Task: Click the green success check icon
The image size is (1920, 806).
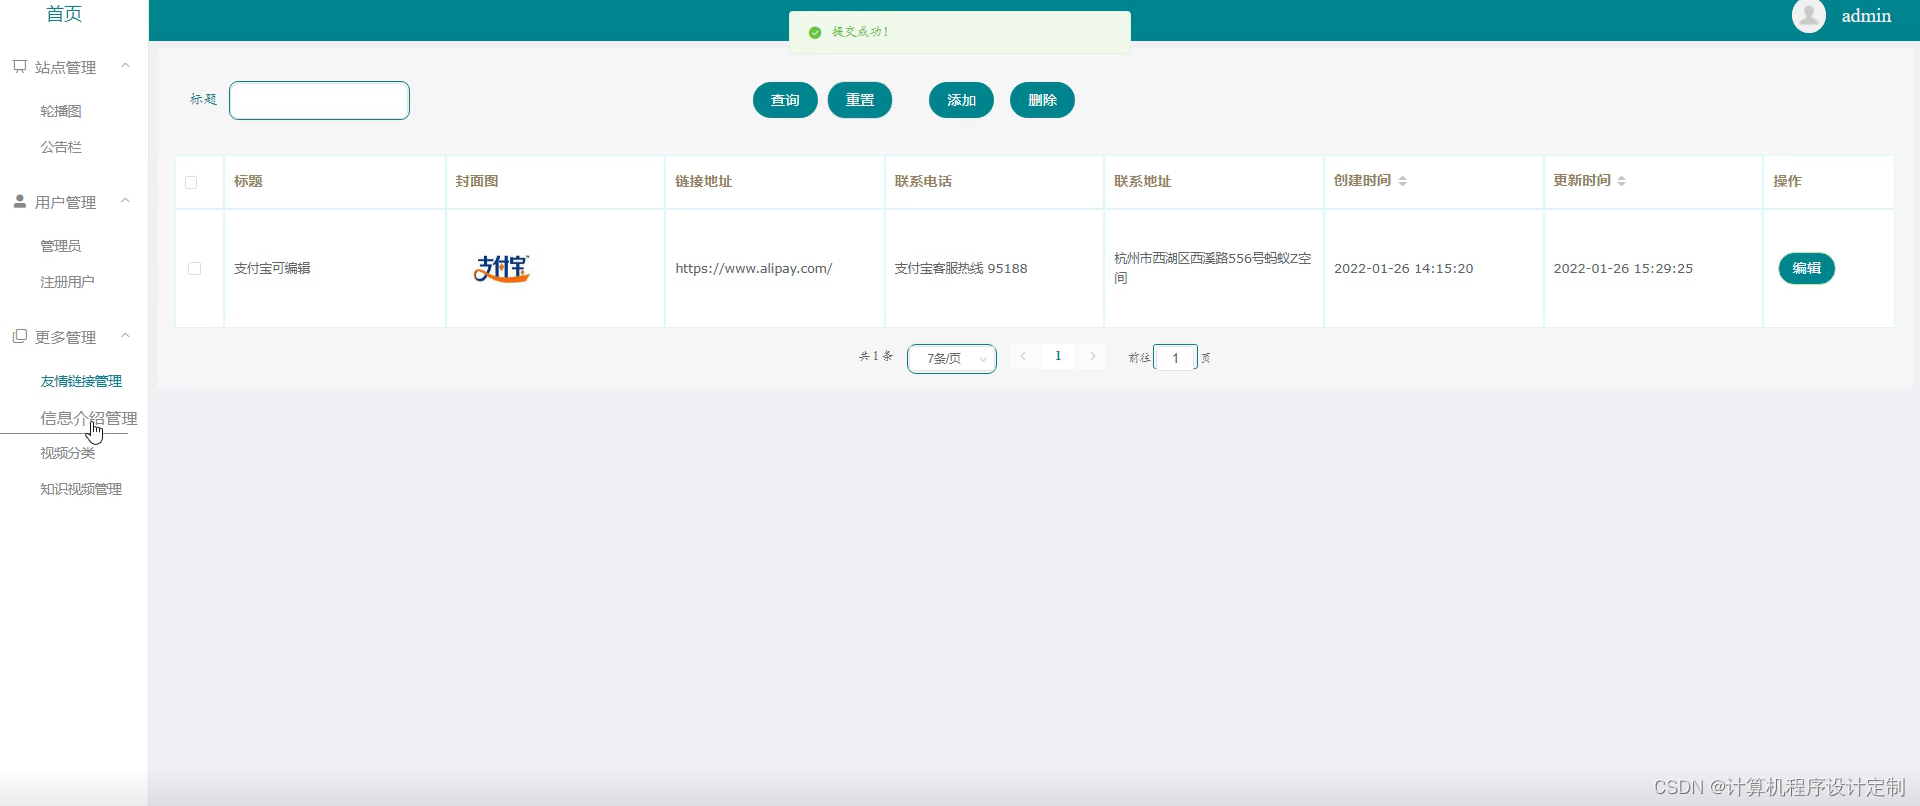Action: (x=814, y=32)
